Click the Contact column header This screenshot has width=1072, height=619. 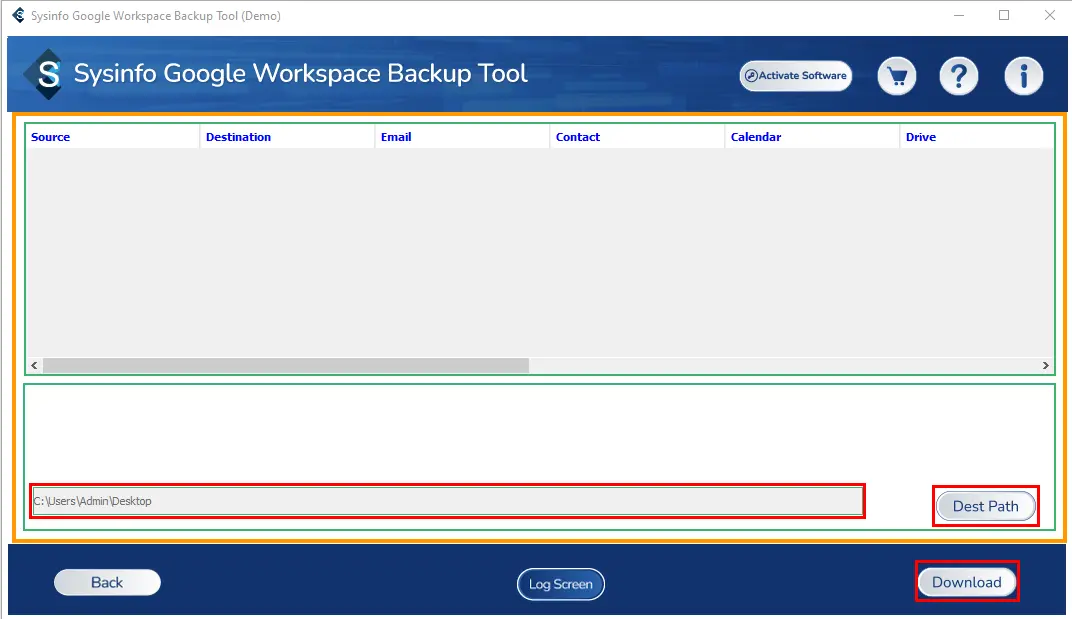coord(637,137)
